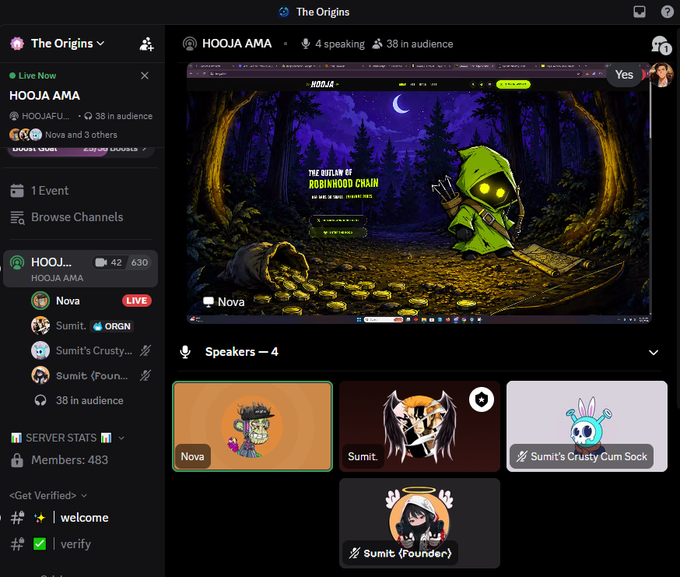The height and width of the screenshot is (577, 680).
Task: Open the speak requests icon with badge
Action: [661, 45]
